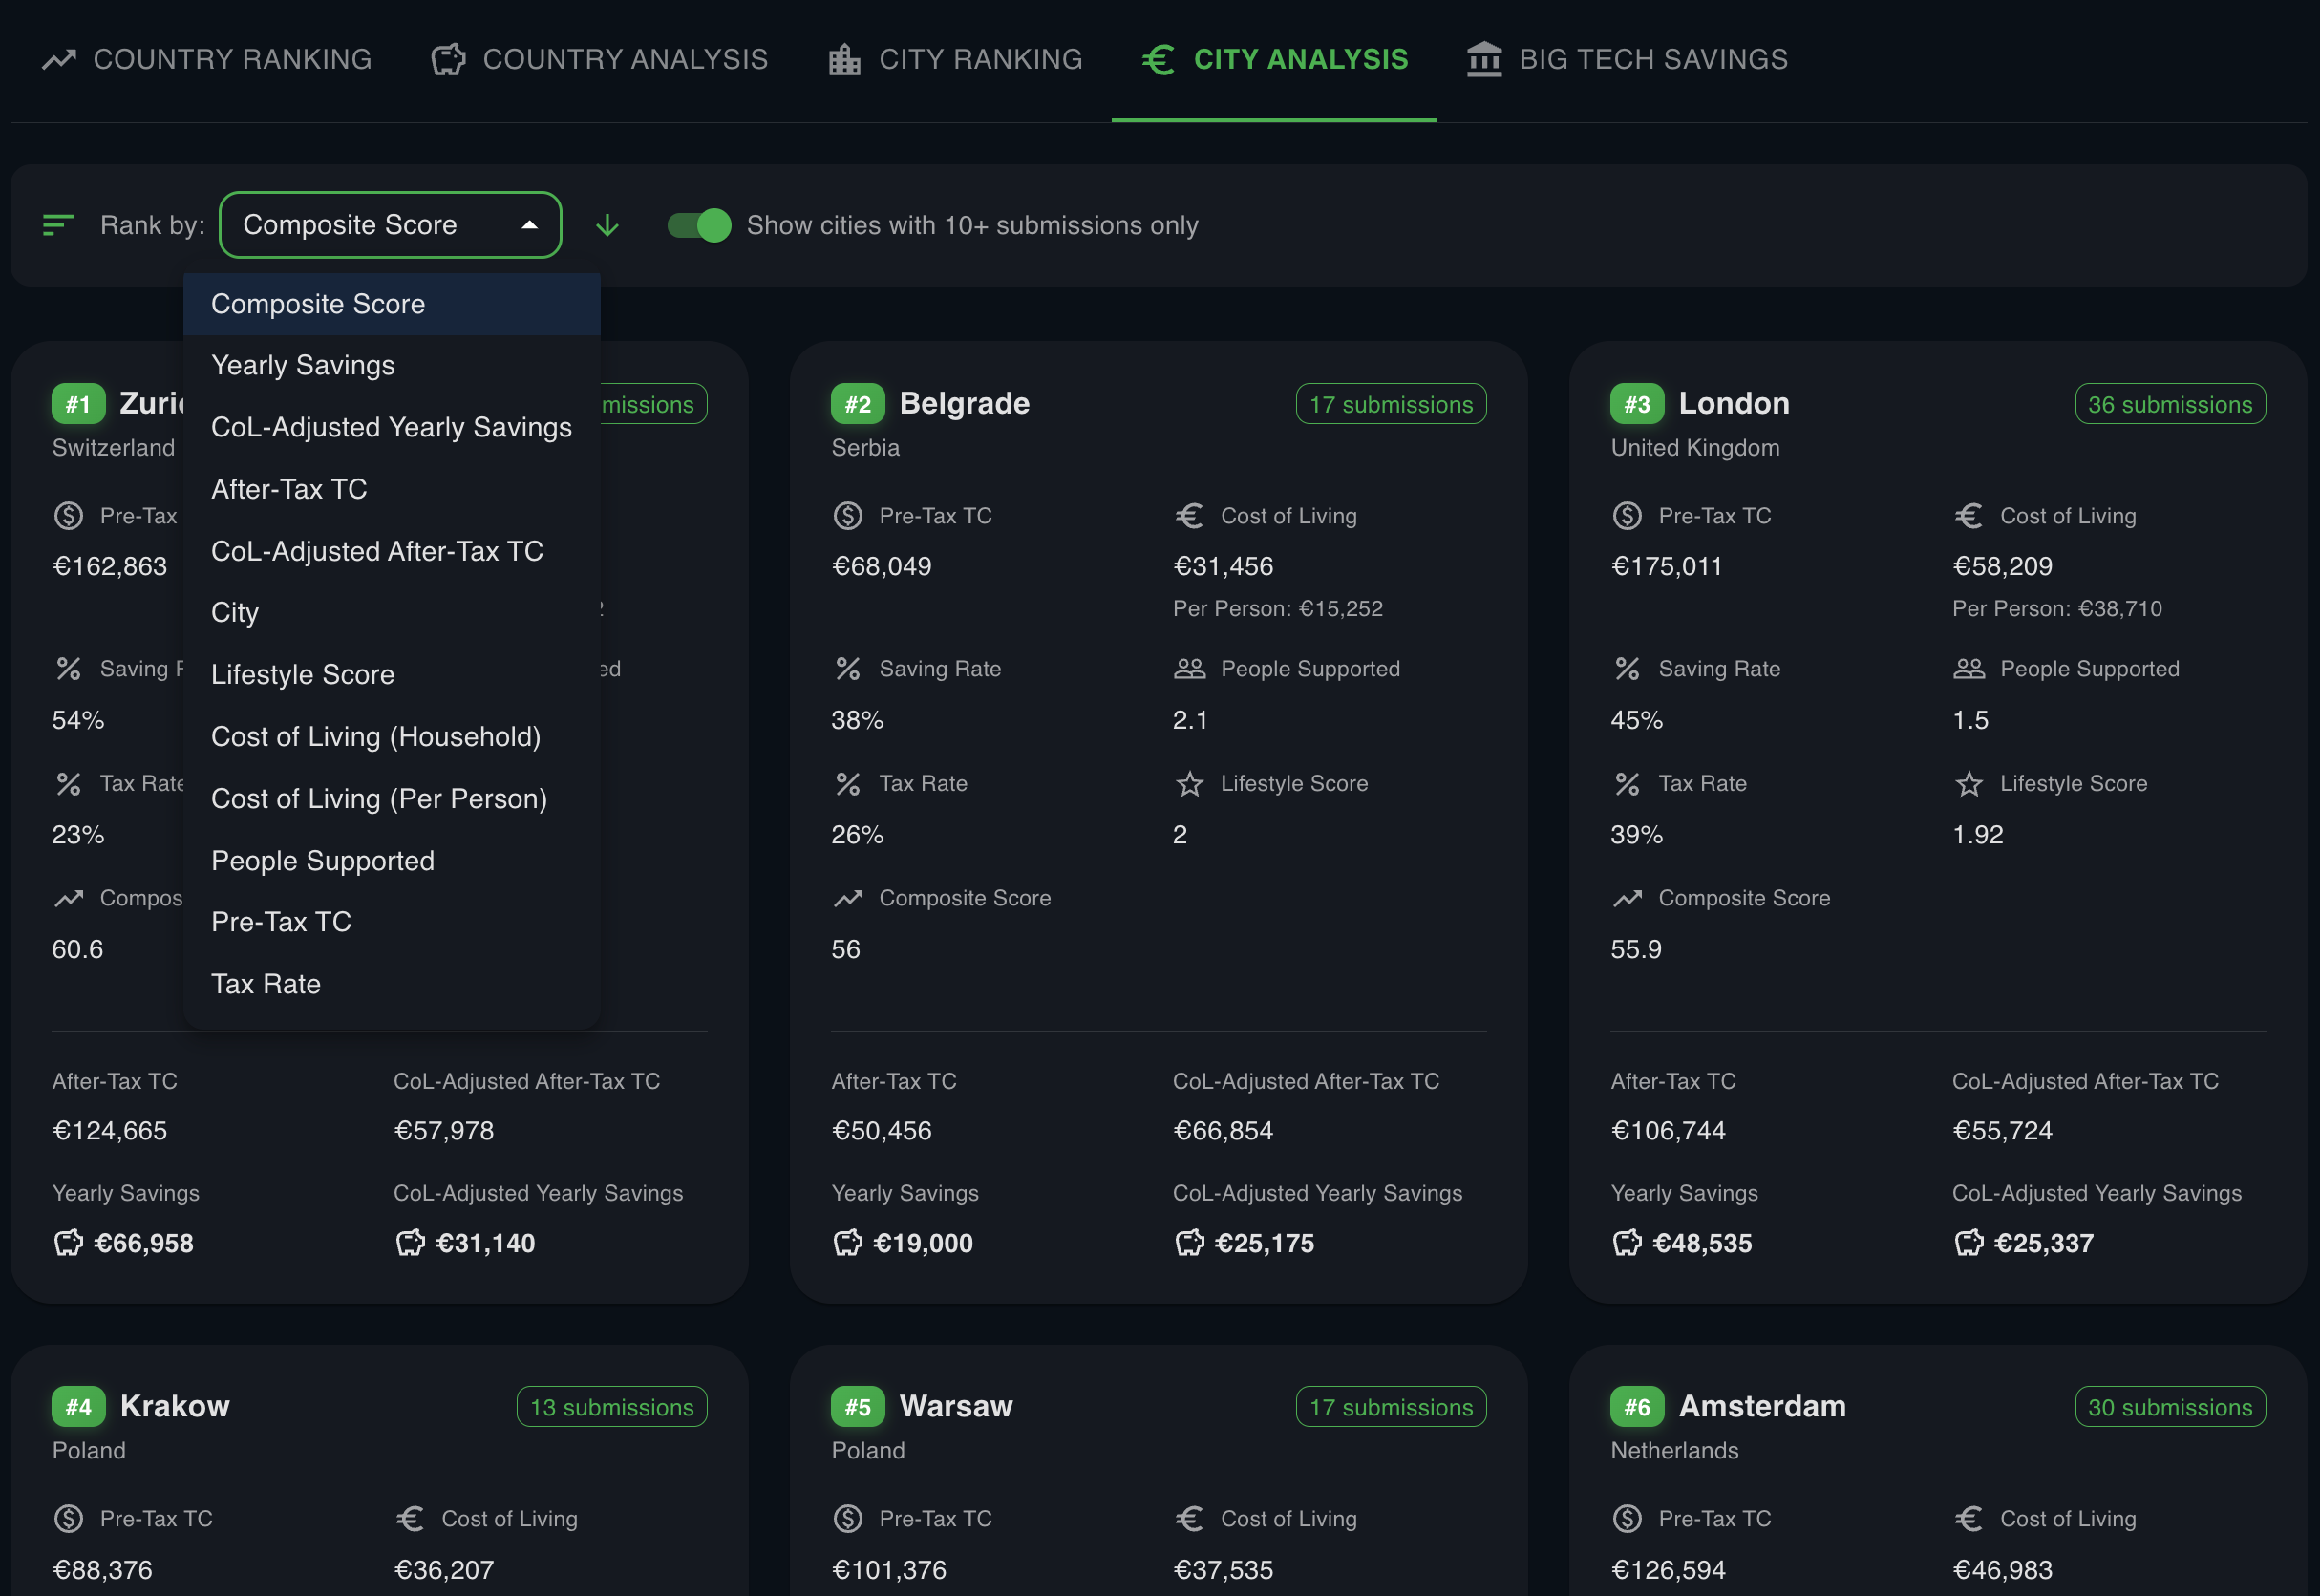Image resolution: width=2320 pixels, height=1596 pixels.
Task: Click the bank building icon on Big Tech Savings
Action: click(x=1484, y=60)
